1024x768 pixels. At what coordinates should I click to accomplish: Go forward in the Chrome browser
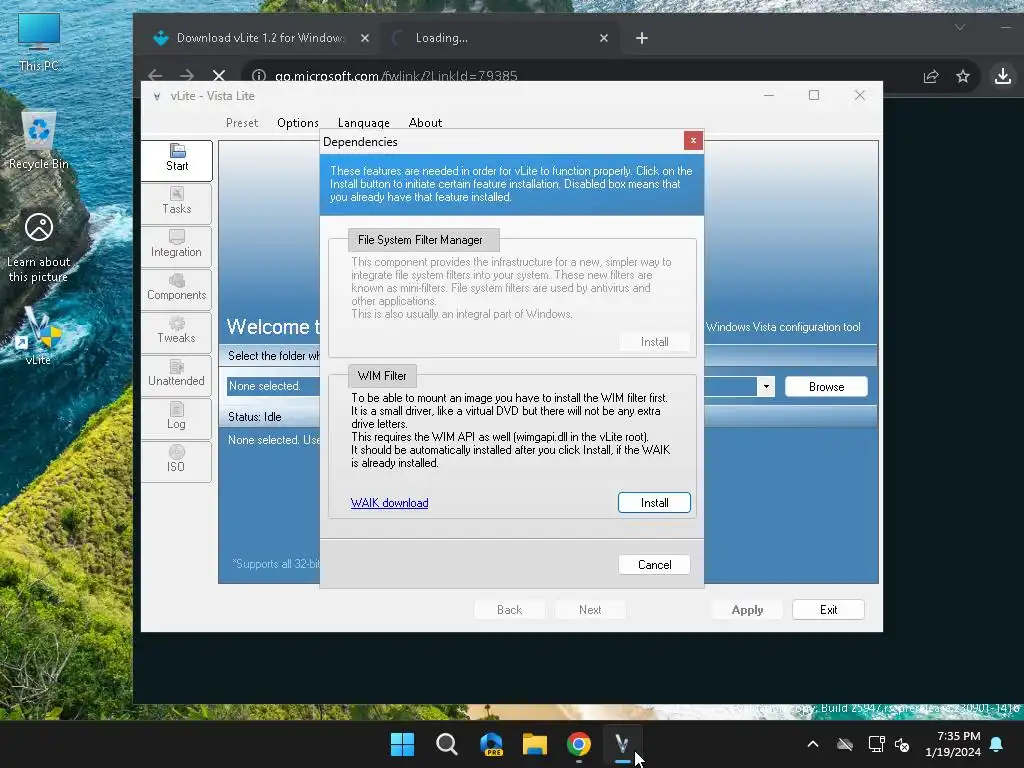pyautogui.click(x=187, y=76)
